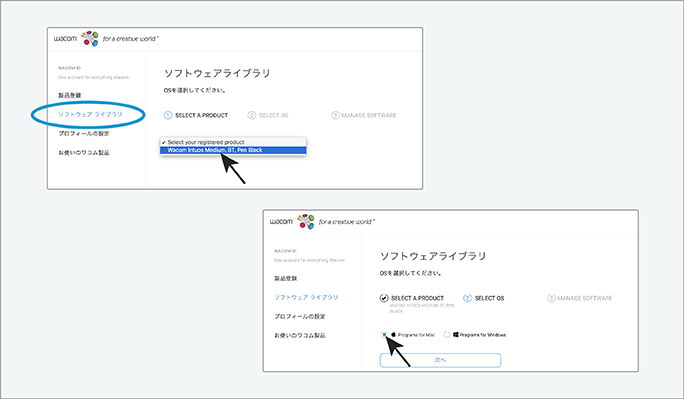
Task: Open ソフトウェア ライブラリ in the product-dropdown window sidebar
Action: tap(90, 114)
